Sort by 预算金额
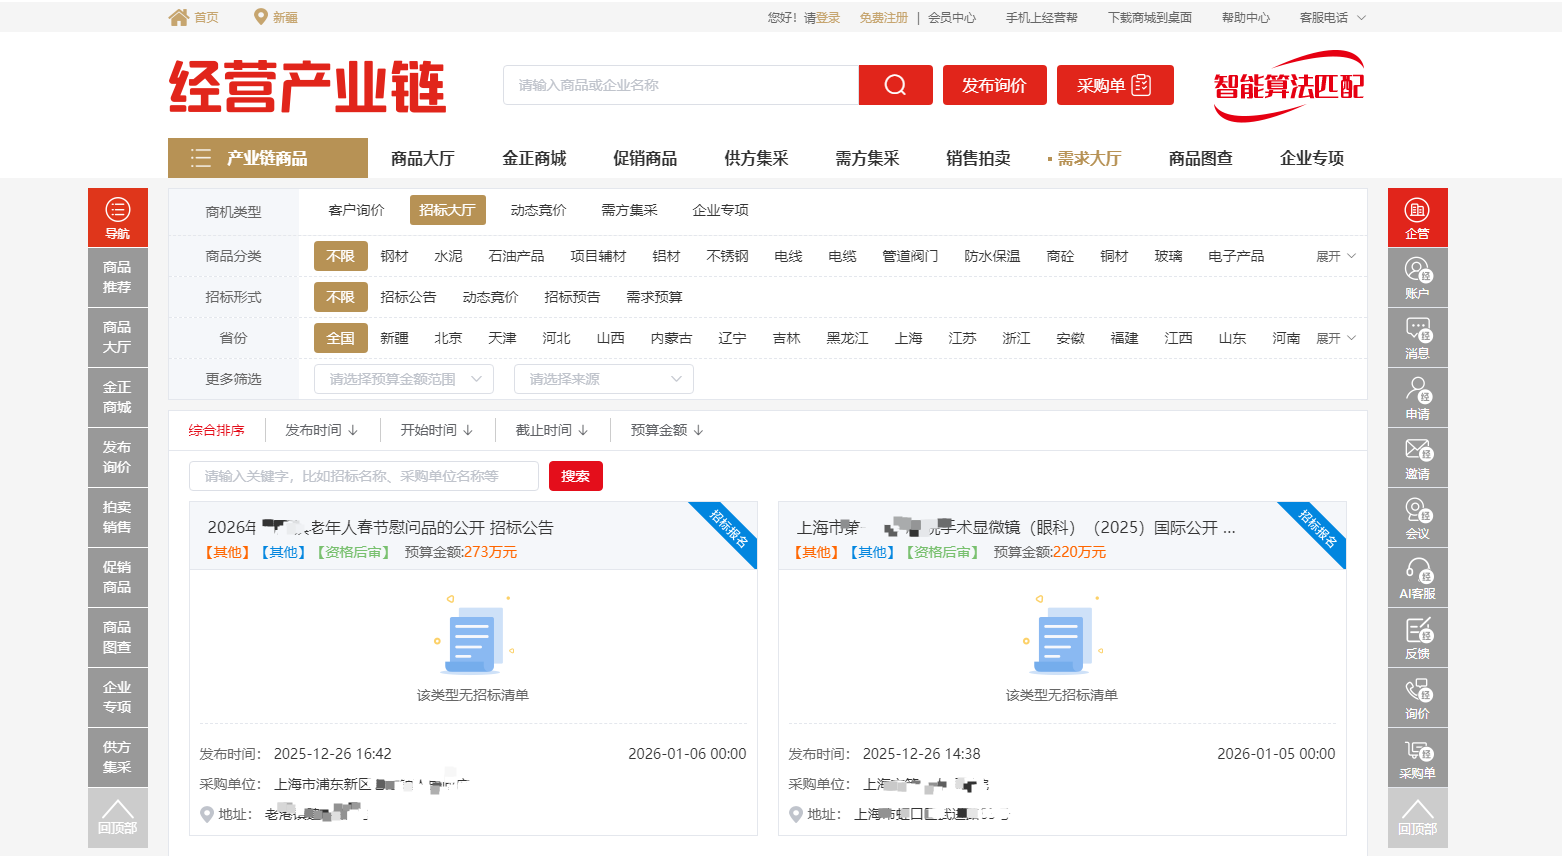This screenshot has height=856, width=1562. (667, 430)
